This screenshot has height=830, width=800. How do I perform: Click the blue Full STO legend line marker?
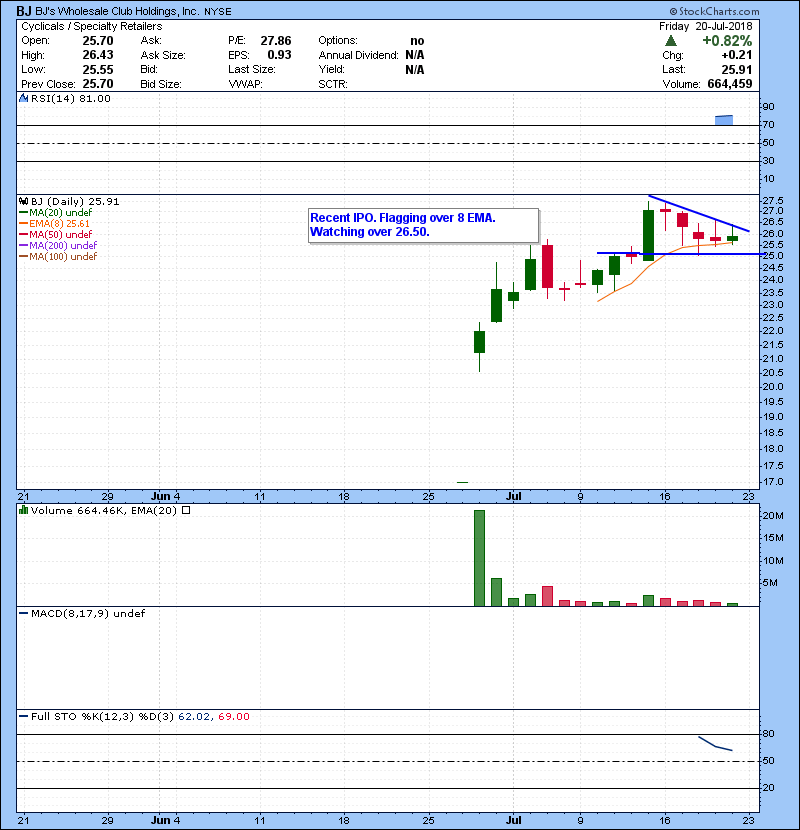pos(23,717)
